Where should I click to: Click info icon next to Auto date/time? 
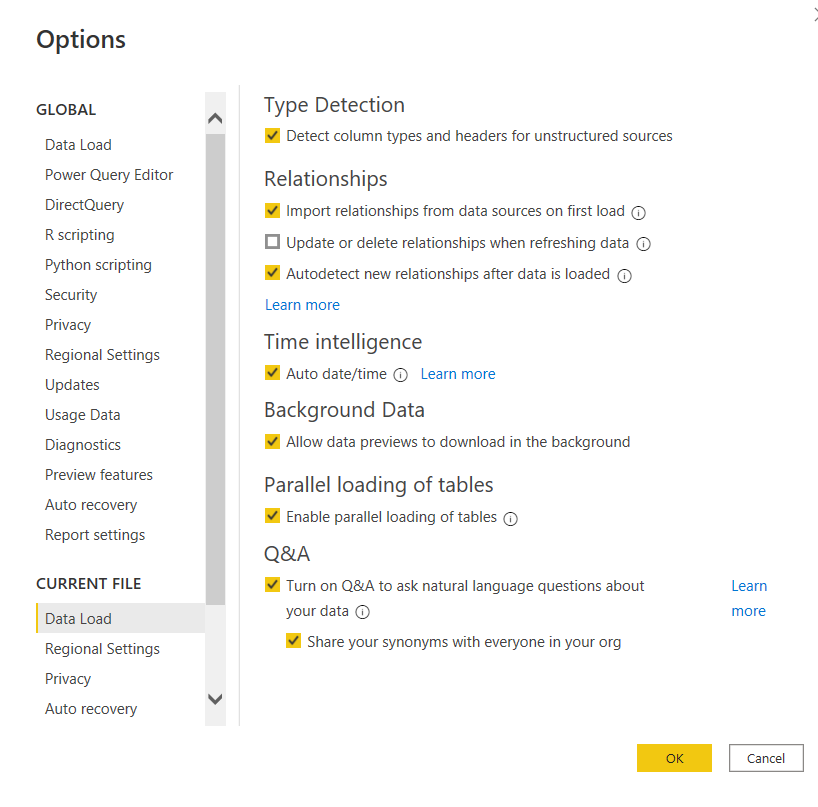click(x=400, y=375)
